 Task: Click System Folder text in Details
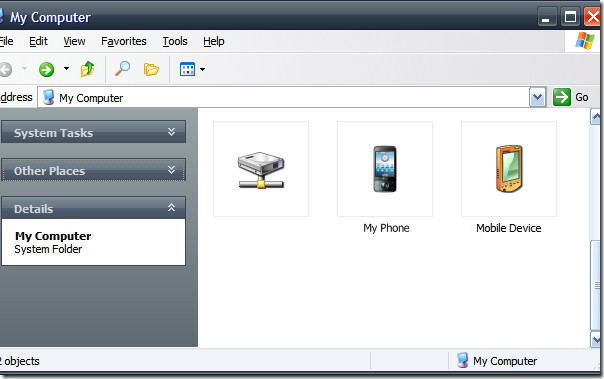click(48, 249)
